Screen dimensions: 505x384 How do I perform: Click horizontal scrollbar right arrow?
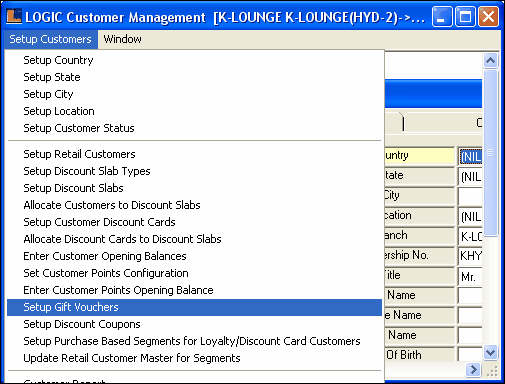point(473,369)
